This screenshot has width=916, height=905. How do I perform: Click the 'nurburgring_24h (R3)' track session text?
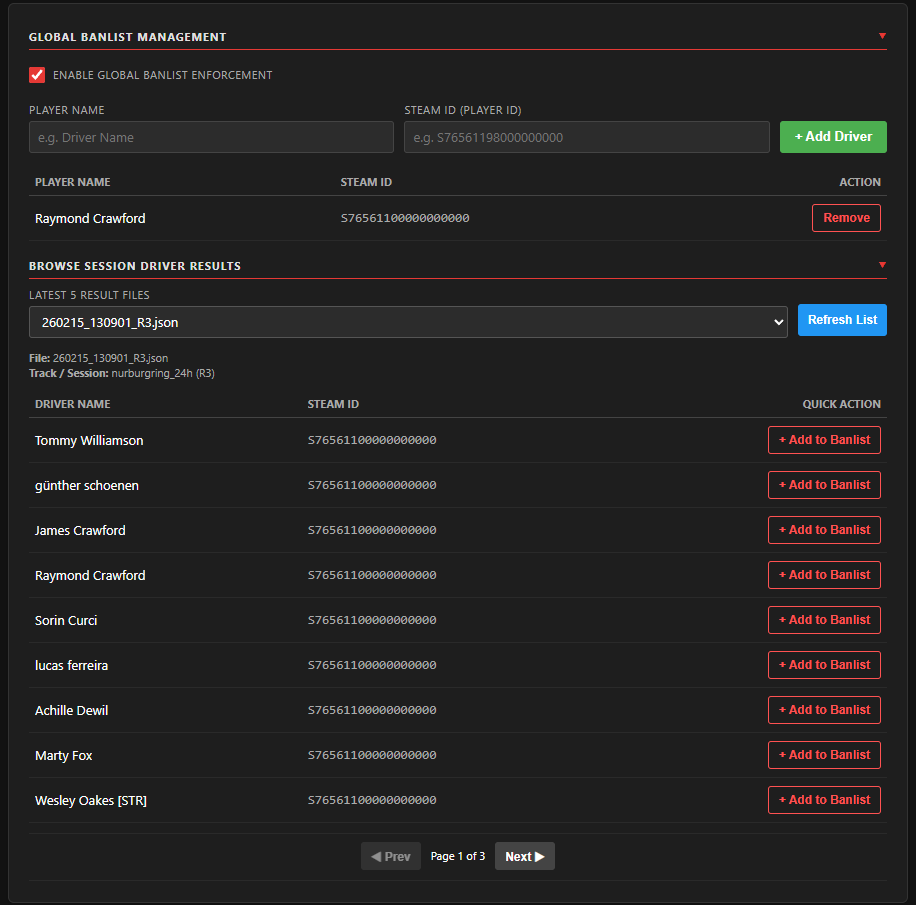pyautogui.click(x=163, y=373)
